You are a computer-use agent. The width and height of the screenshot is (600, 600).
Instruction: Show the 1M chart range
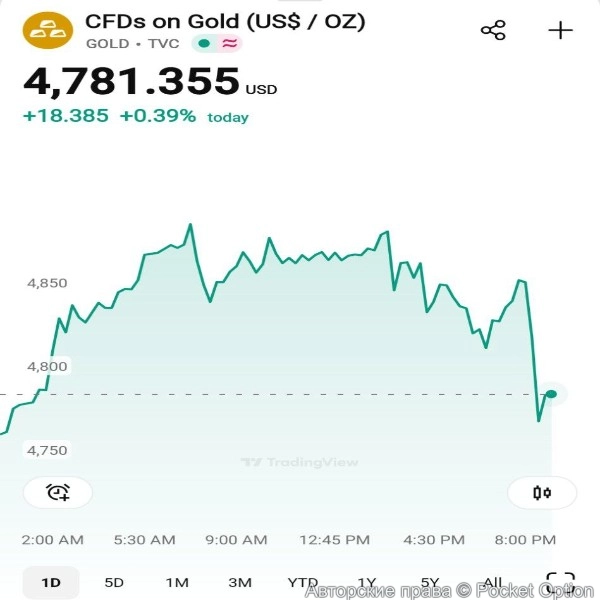(x=177, y=582)
